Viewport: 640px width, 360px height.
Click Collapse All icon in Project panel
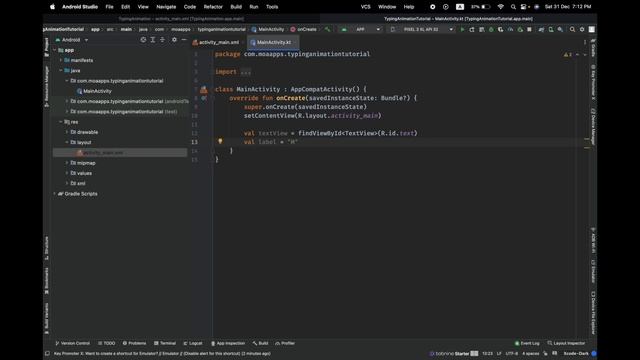162,40
